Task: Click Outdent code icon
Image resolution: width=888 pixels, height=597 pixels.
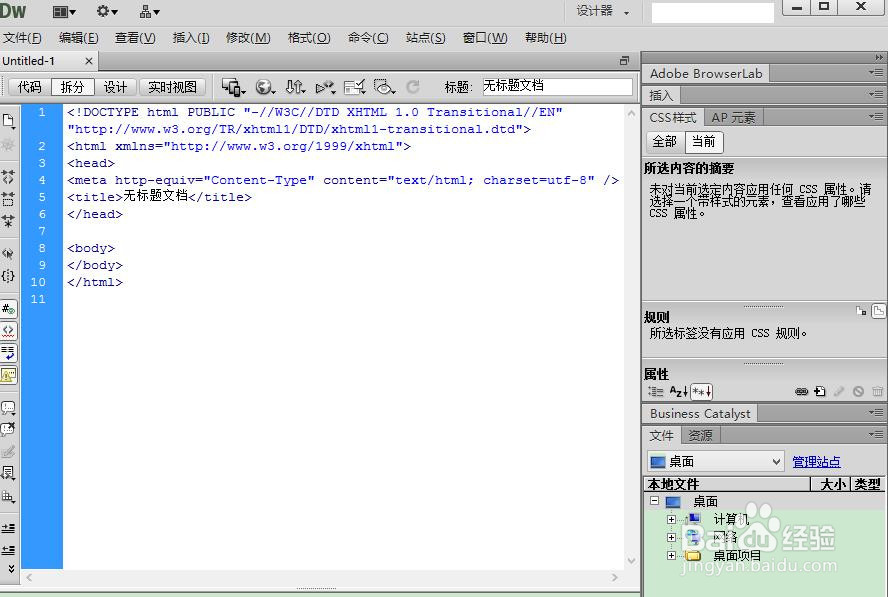Action: (8, 550)
